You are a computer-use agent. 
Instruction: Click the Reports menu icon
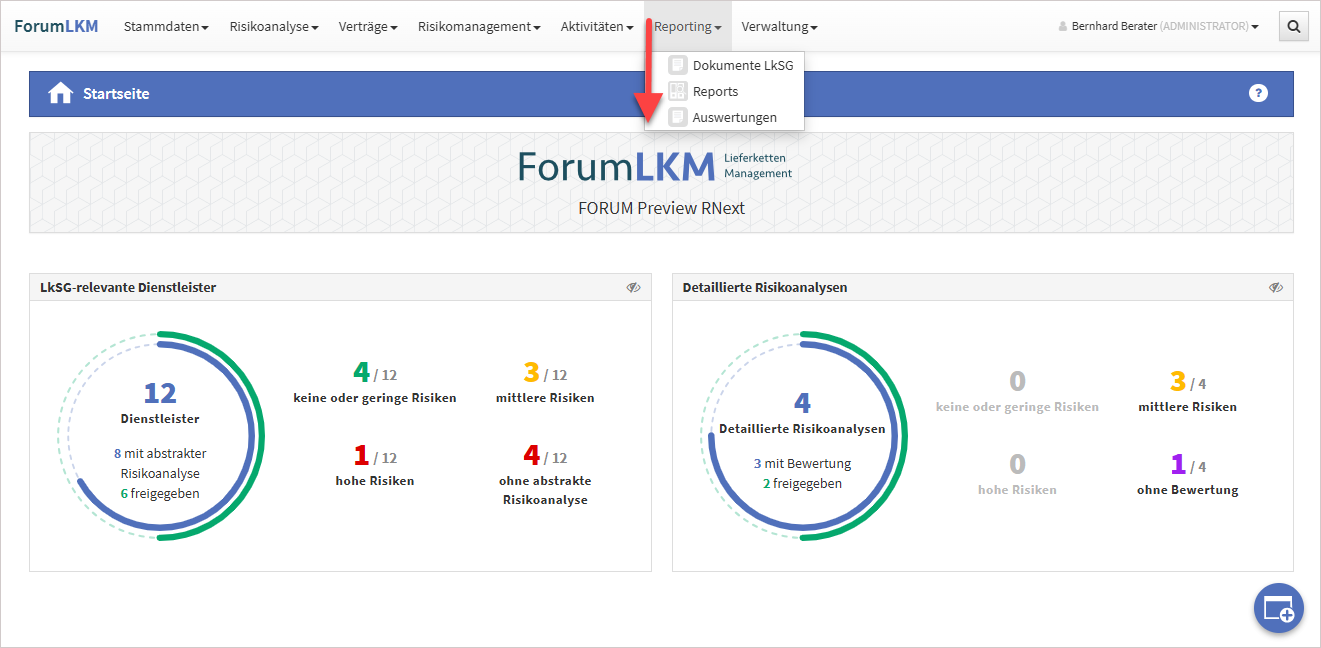[x=678, y=91]
